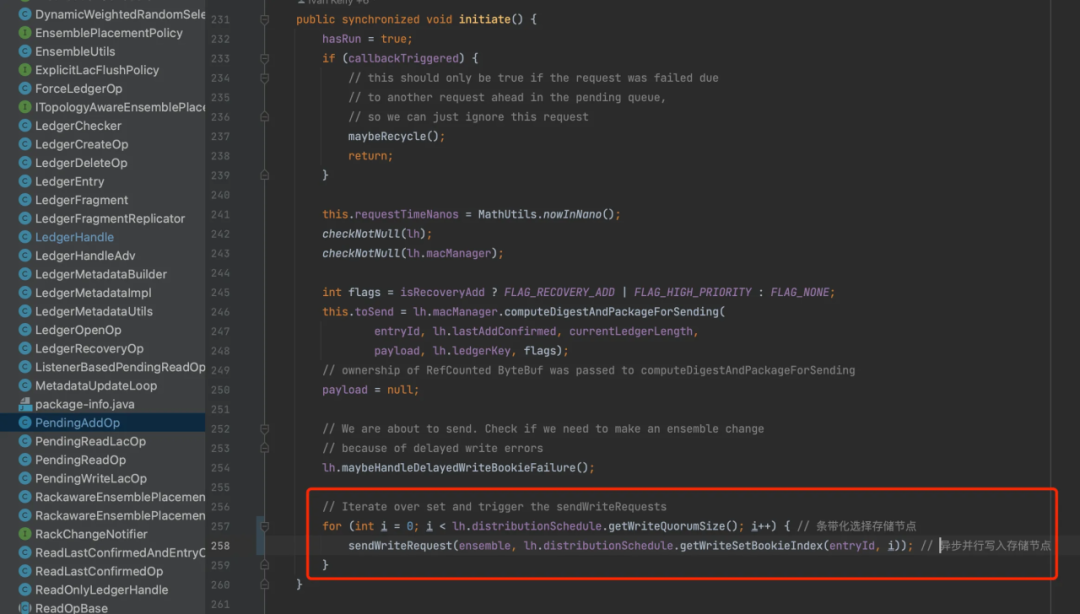The width and height of the screenshot is (1080, 614).
Task: Click the class icon beside LedgerChecker
Action: click(25, 125)
